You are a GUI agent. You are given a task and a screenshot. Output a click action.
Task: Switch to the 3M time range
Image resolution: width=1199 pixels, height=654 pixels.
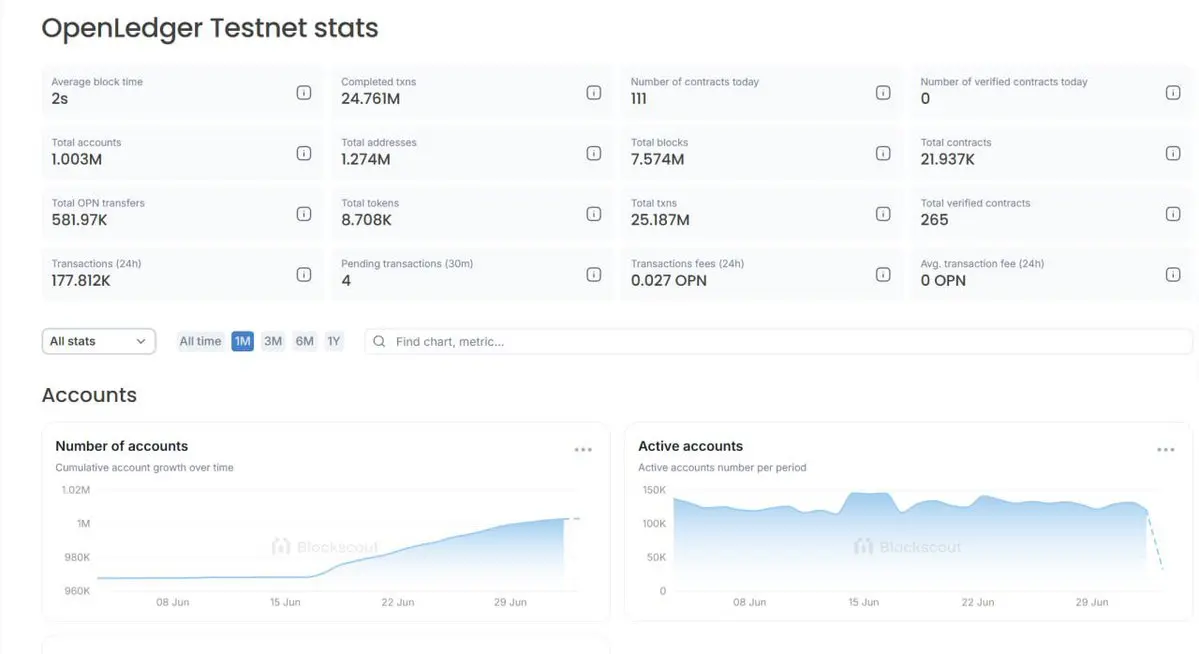click(x=273, y=341)
